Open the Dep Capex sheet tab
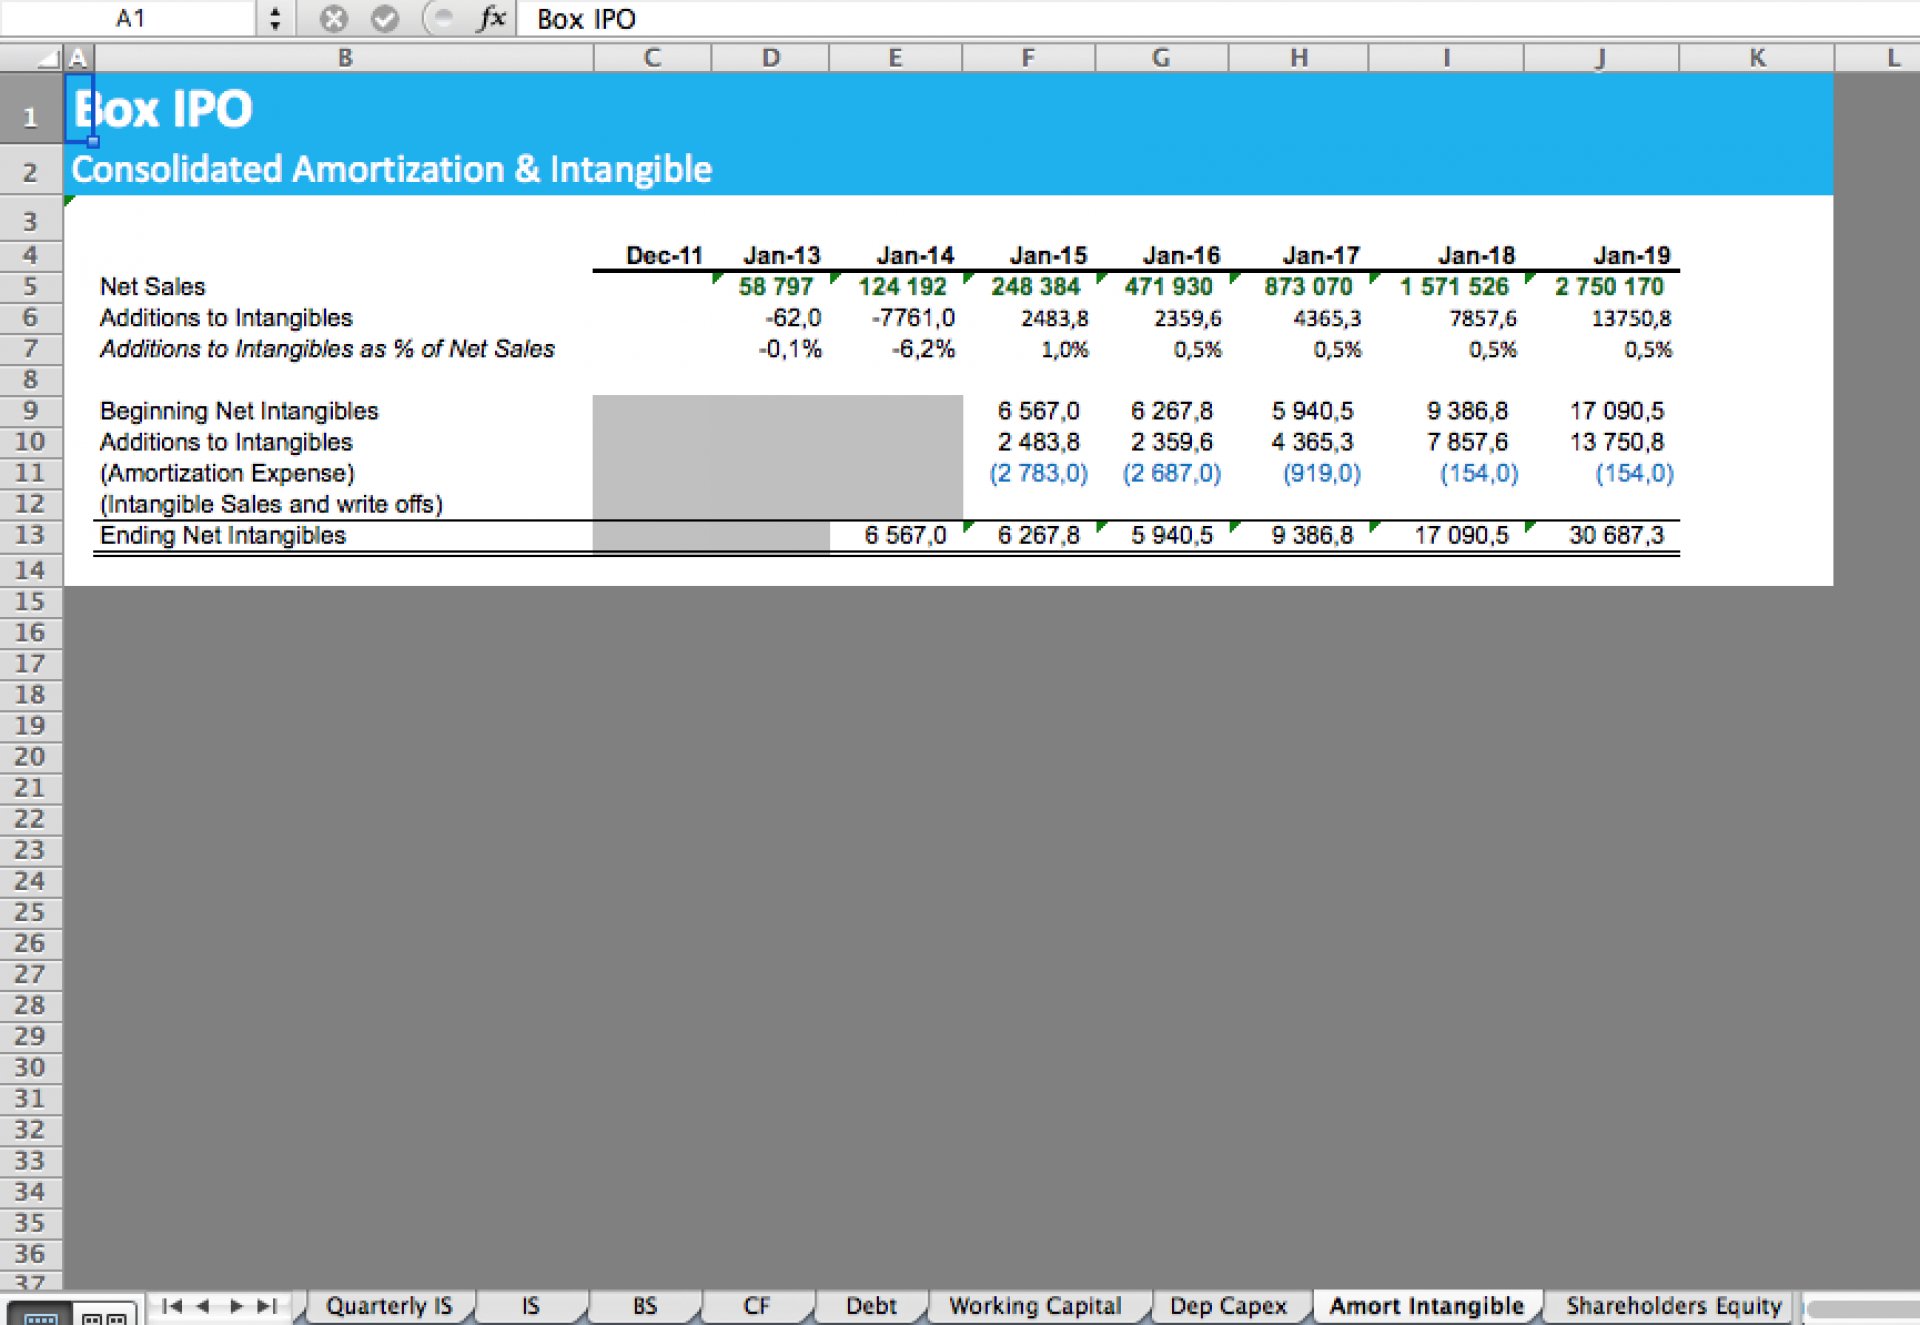1920x1325 pixels. point(1229,1306)
